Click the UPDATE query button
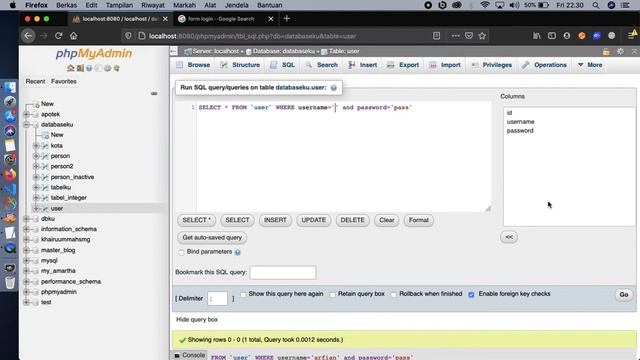This screenshot has width=640, height=360. coord(313,220)
